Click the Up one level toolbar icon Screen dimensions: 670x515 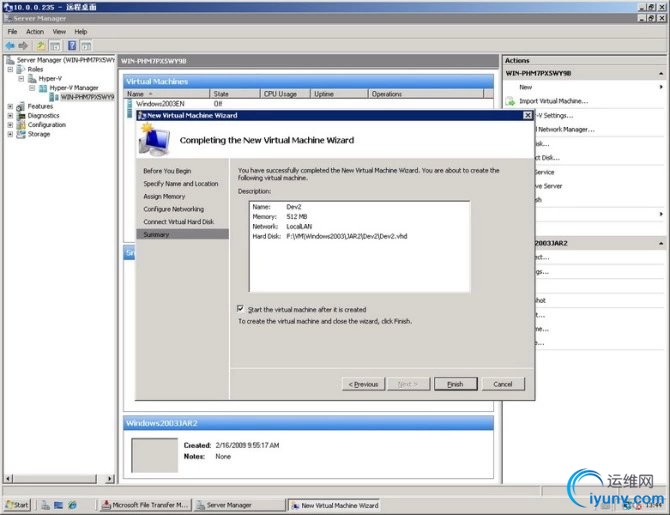click(x=41, y=45)
